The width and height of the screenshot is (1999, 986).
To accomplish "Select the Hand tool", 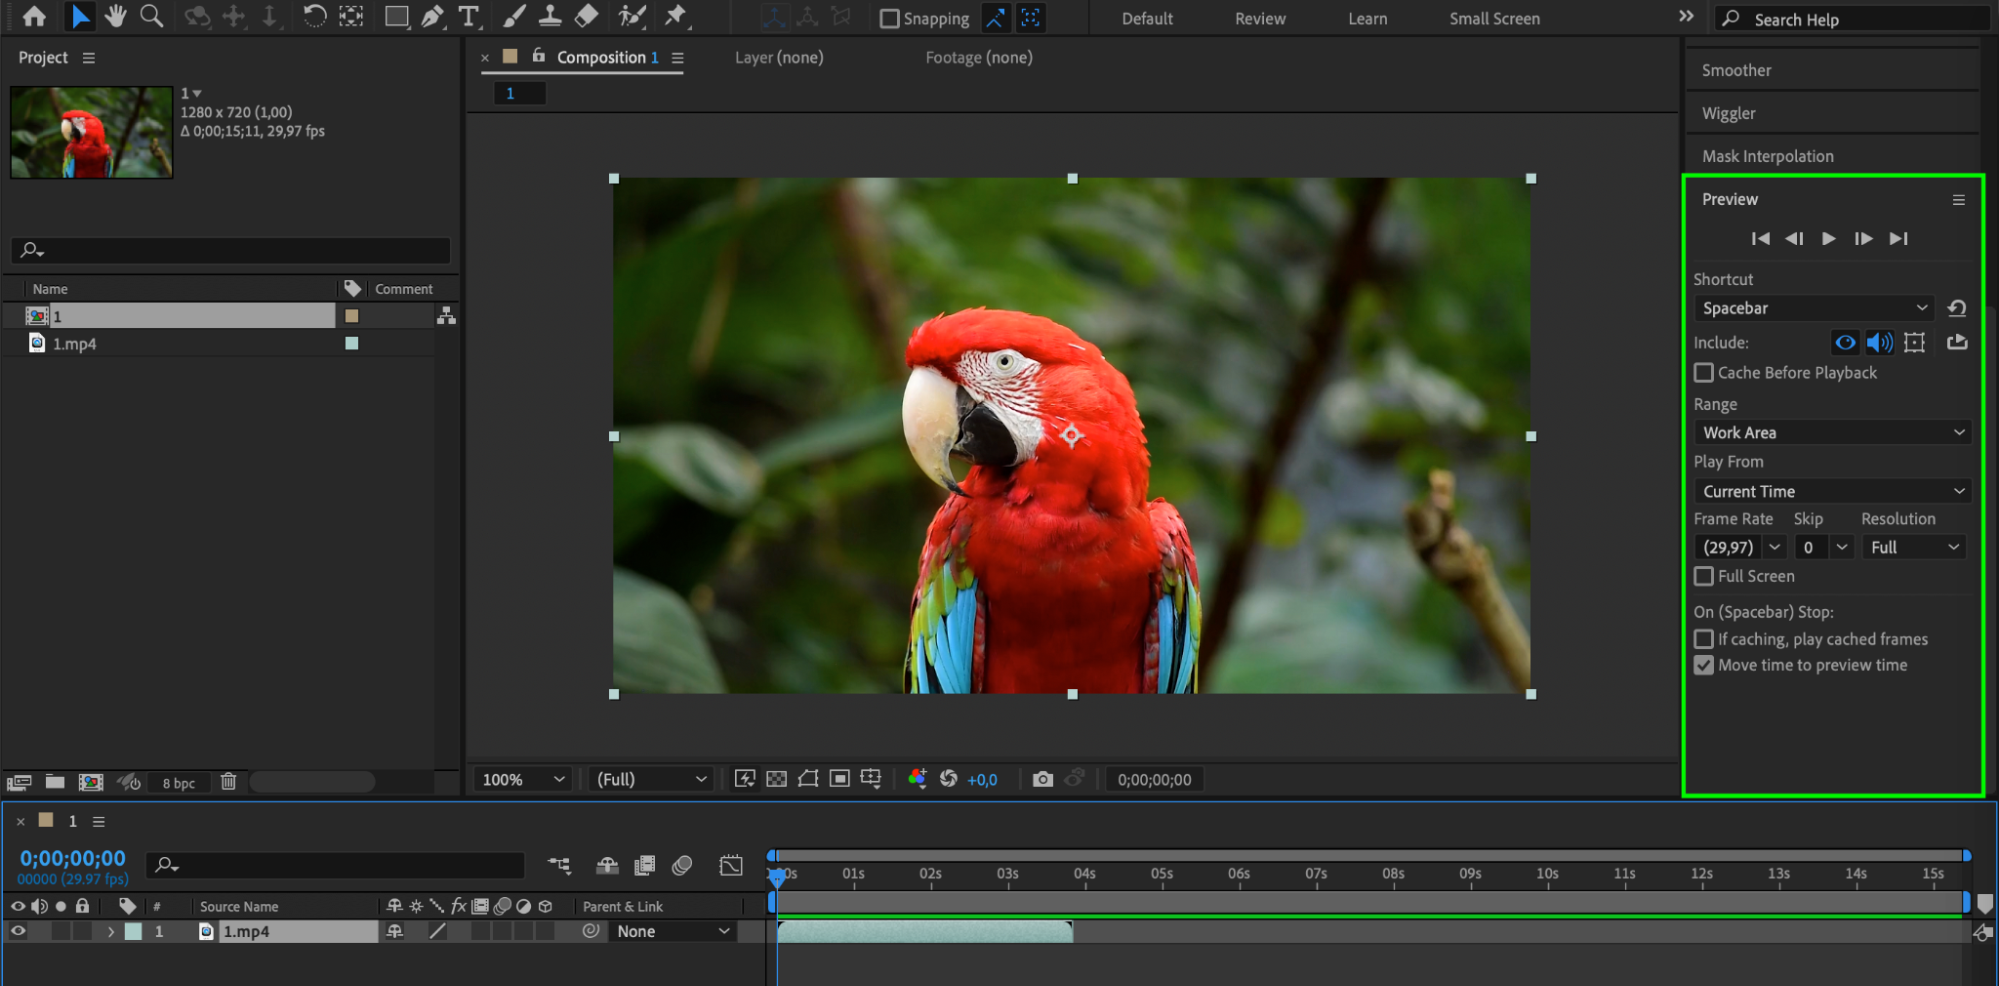I will [x=116, y=16].
